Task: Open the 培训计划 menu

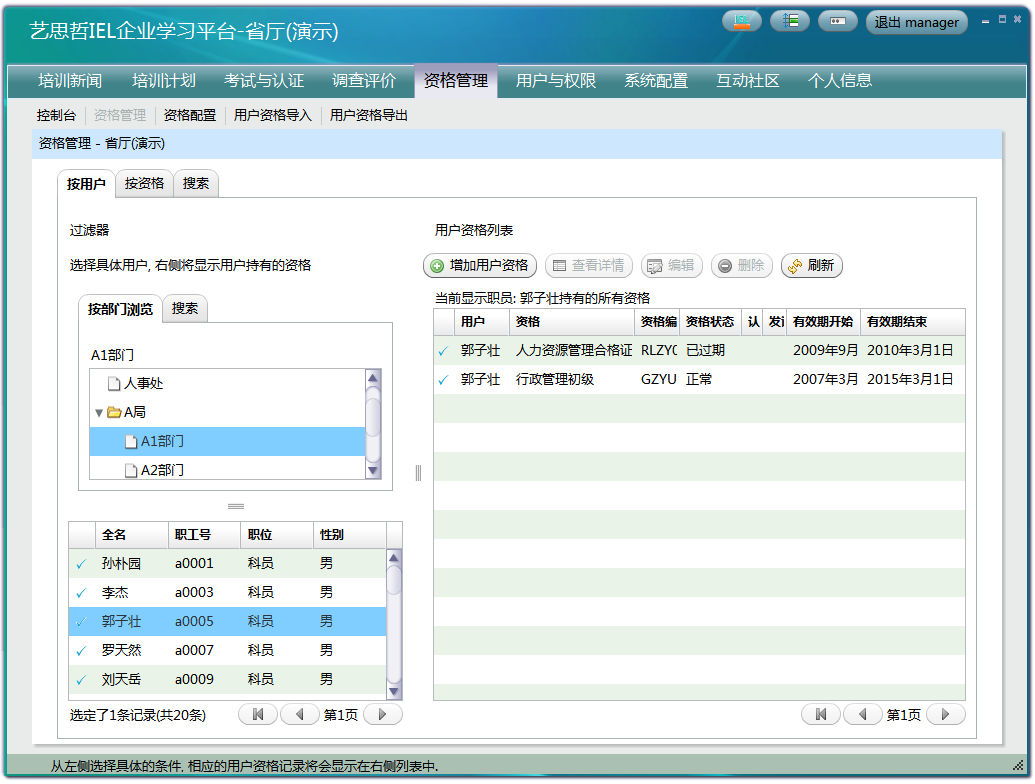Action: [x=164, y=81]
